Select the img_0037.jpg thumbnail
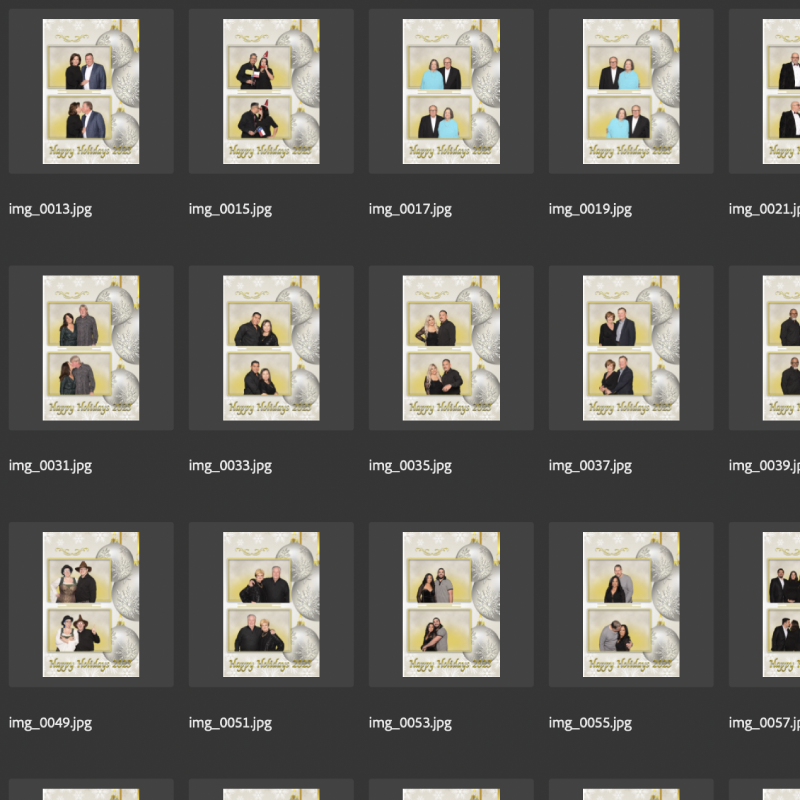 pos(631,348)
